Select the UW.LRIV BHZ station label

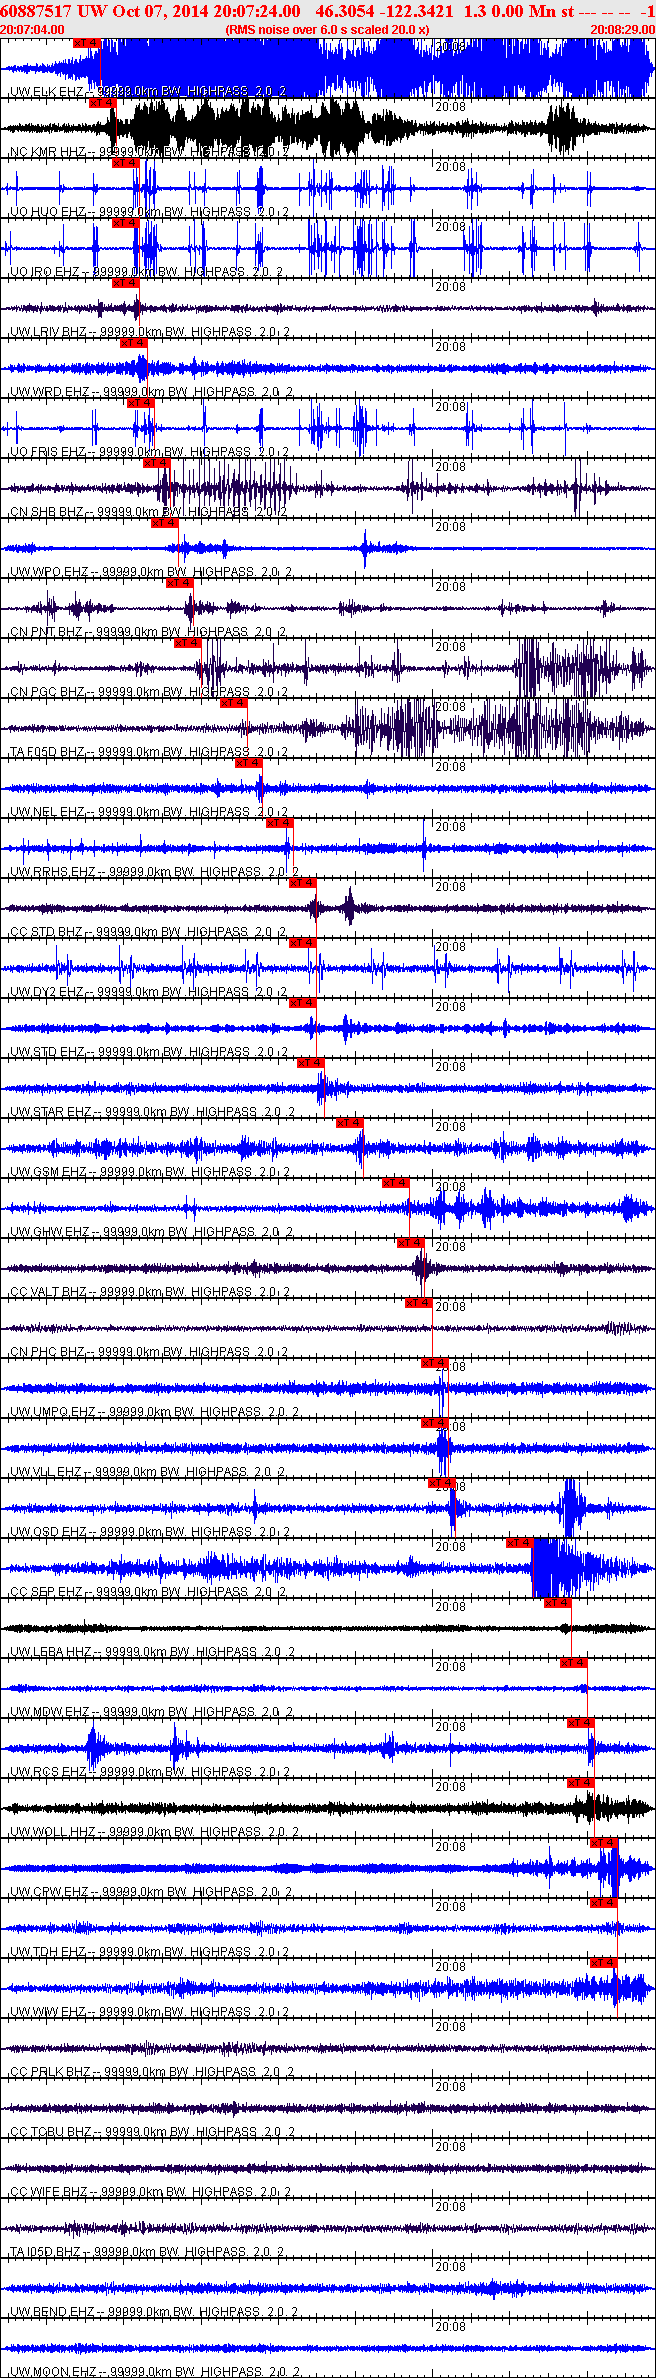(x=49, y=331)
